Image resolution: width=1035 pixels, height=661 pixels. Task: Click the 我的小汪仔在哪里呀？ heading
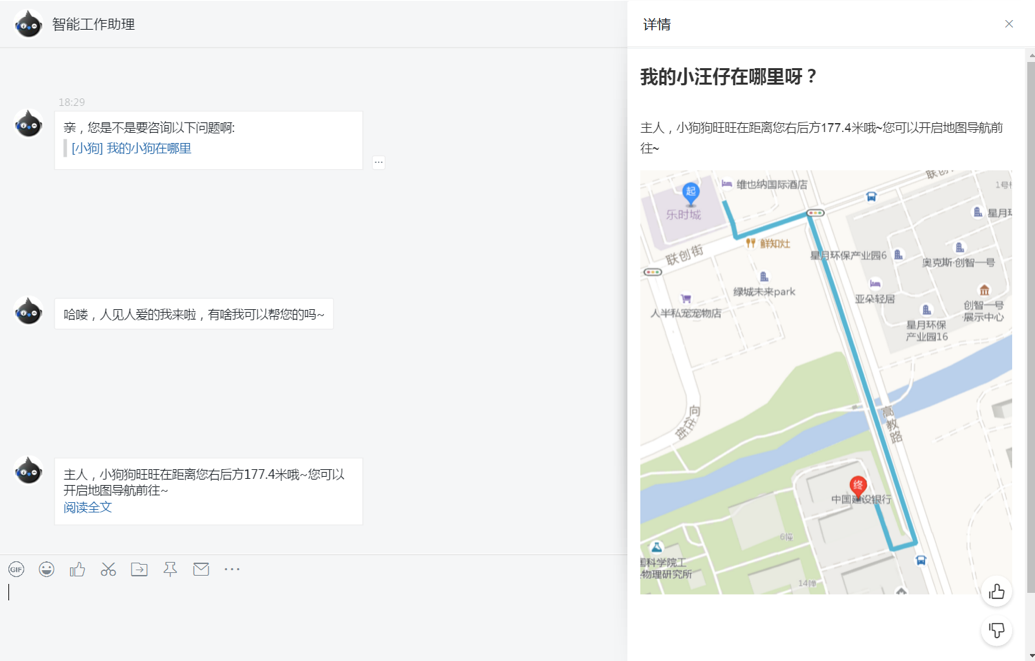pos(729,77)
